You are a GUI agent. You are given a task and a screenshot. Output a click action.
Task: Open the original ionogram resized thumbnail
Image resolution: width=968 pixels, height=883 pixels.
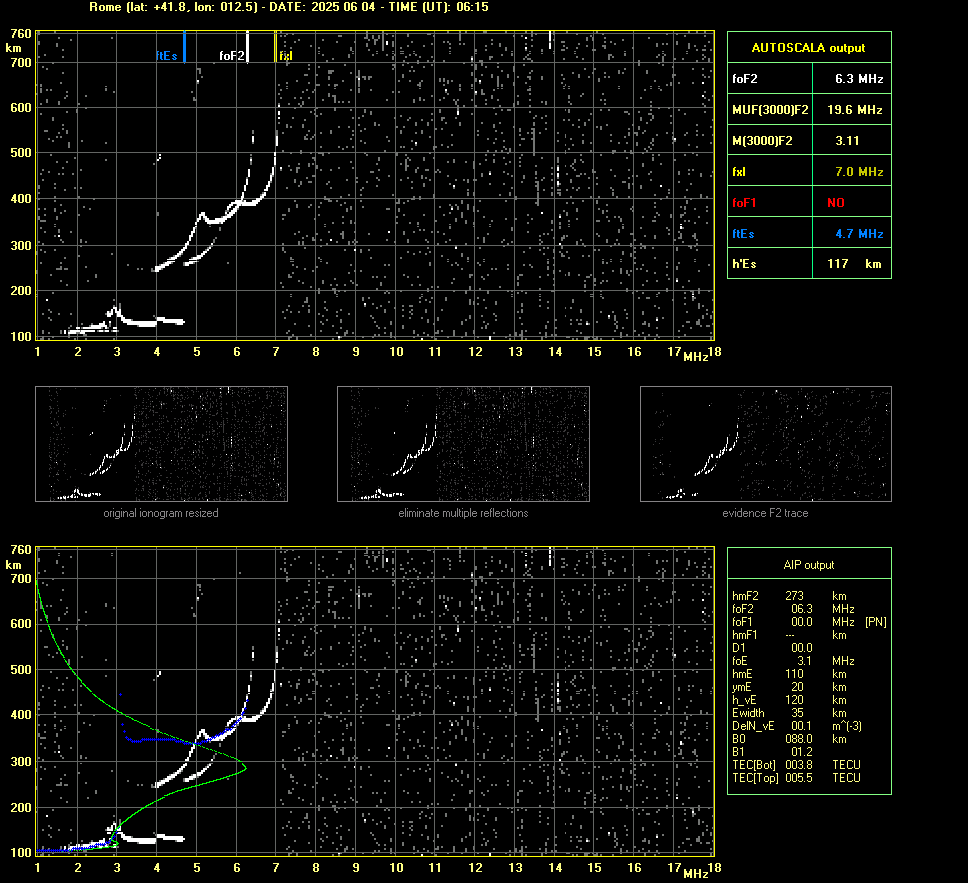(161, 444)
